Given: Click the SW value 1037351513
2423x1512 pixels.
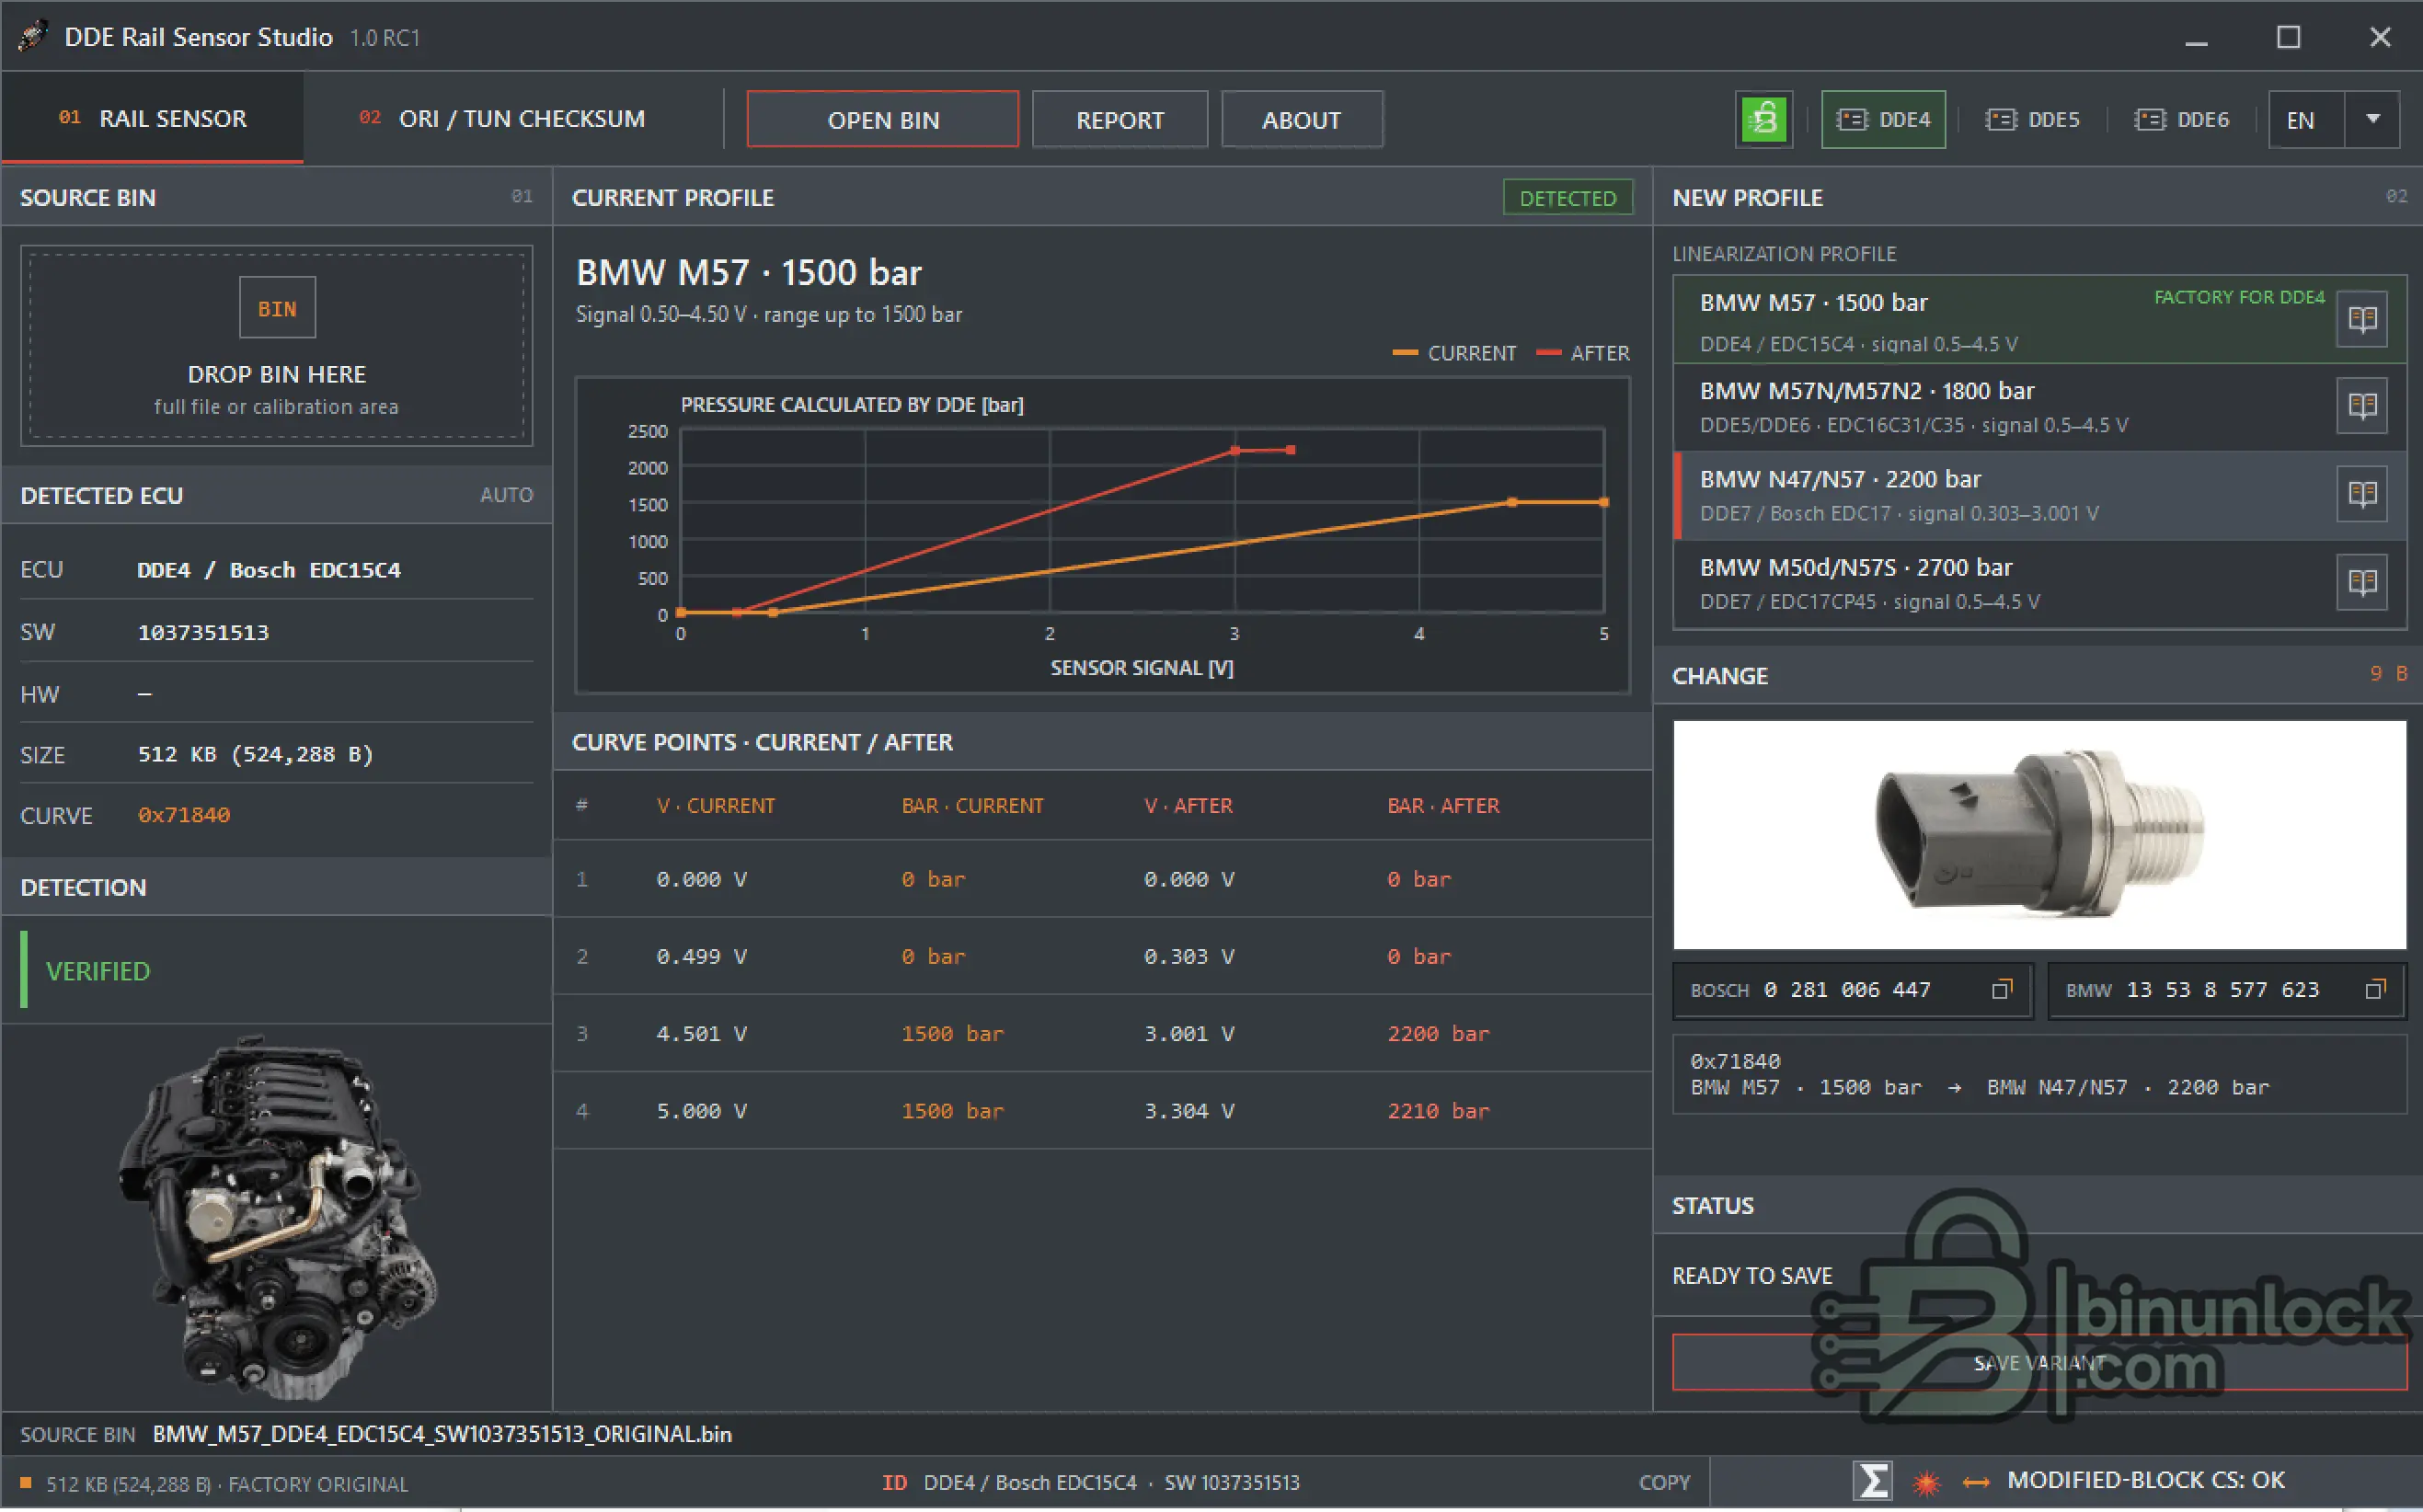Looking at the screenshot, I should pyautogui.click(x=203, y=632).
